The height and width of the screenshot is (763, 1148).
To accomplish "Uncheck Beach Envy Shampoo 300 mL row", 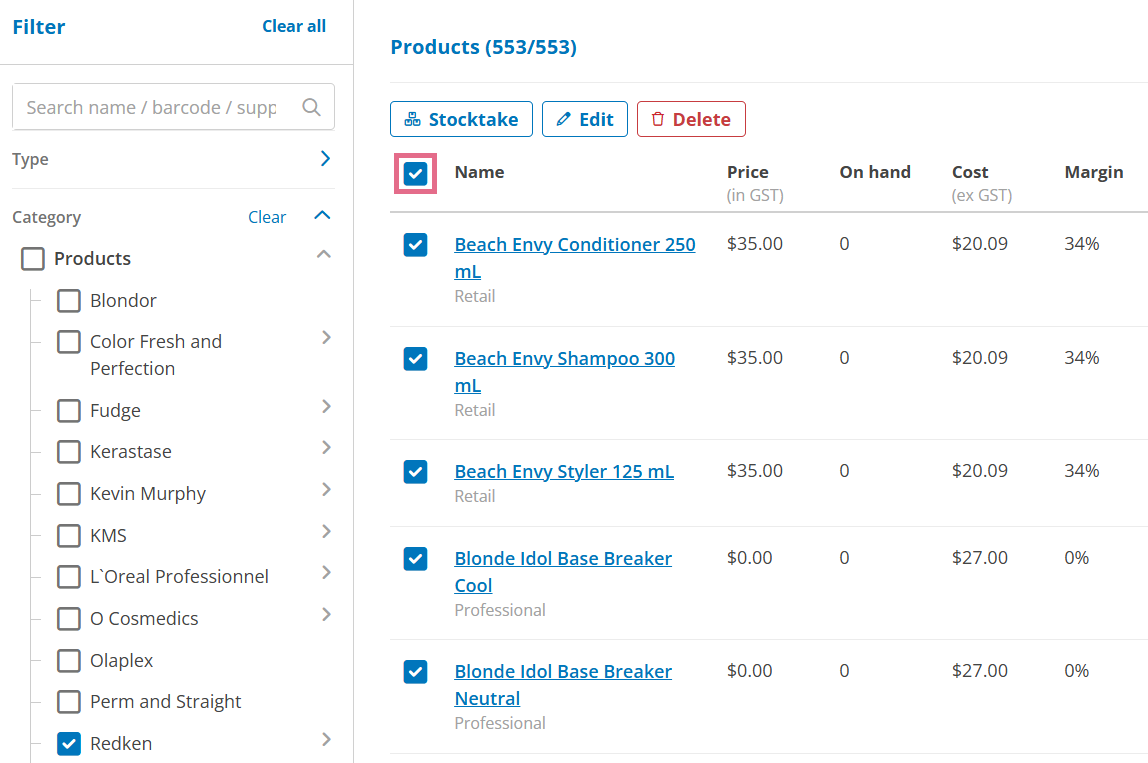I will pos(415,359).
